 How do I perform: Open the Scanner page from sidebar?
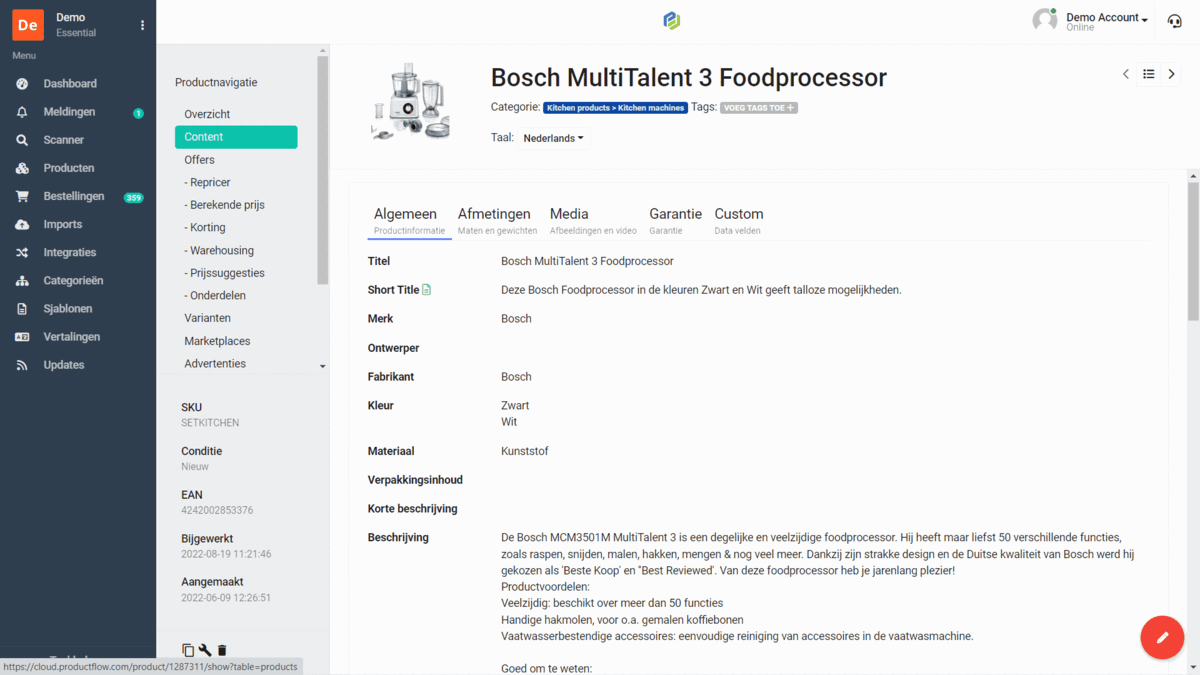click(x=63, y=140)
